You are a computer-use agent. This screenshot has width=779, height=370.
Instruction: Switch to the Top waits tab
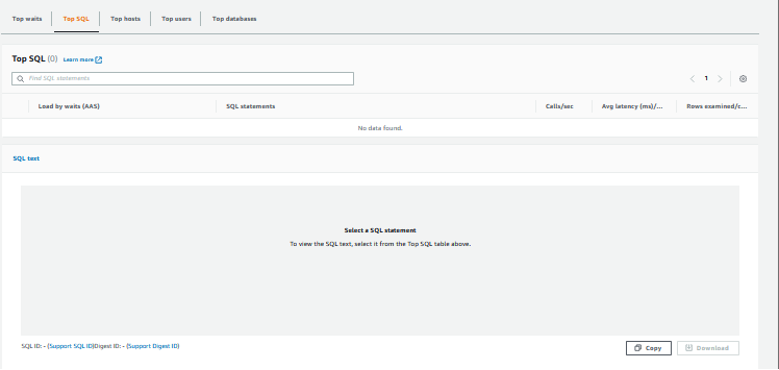tap(27, 19)
